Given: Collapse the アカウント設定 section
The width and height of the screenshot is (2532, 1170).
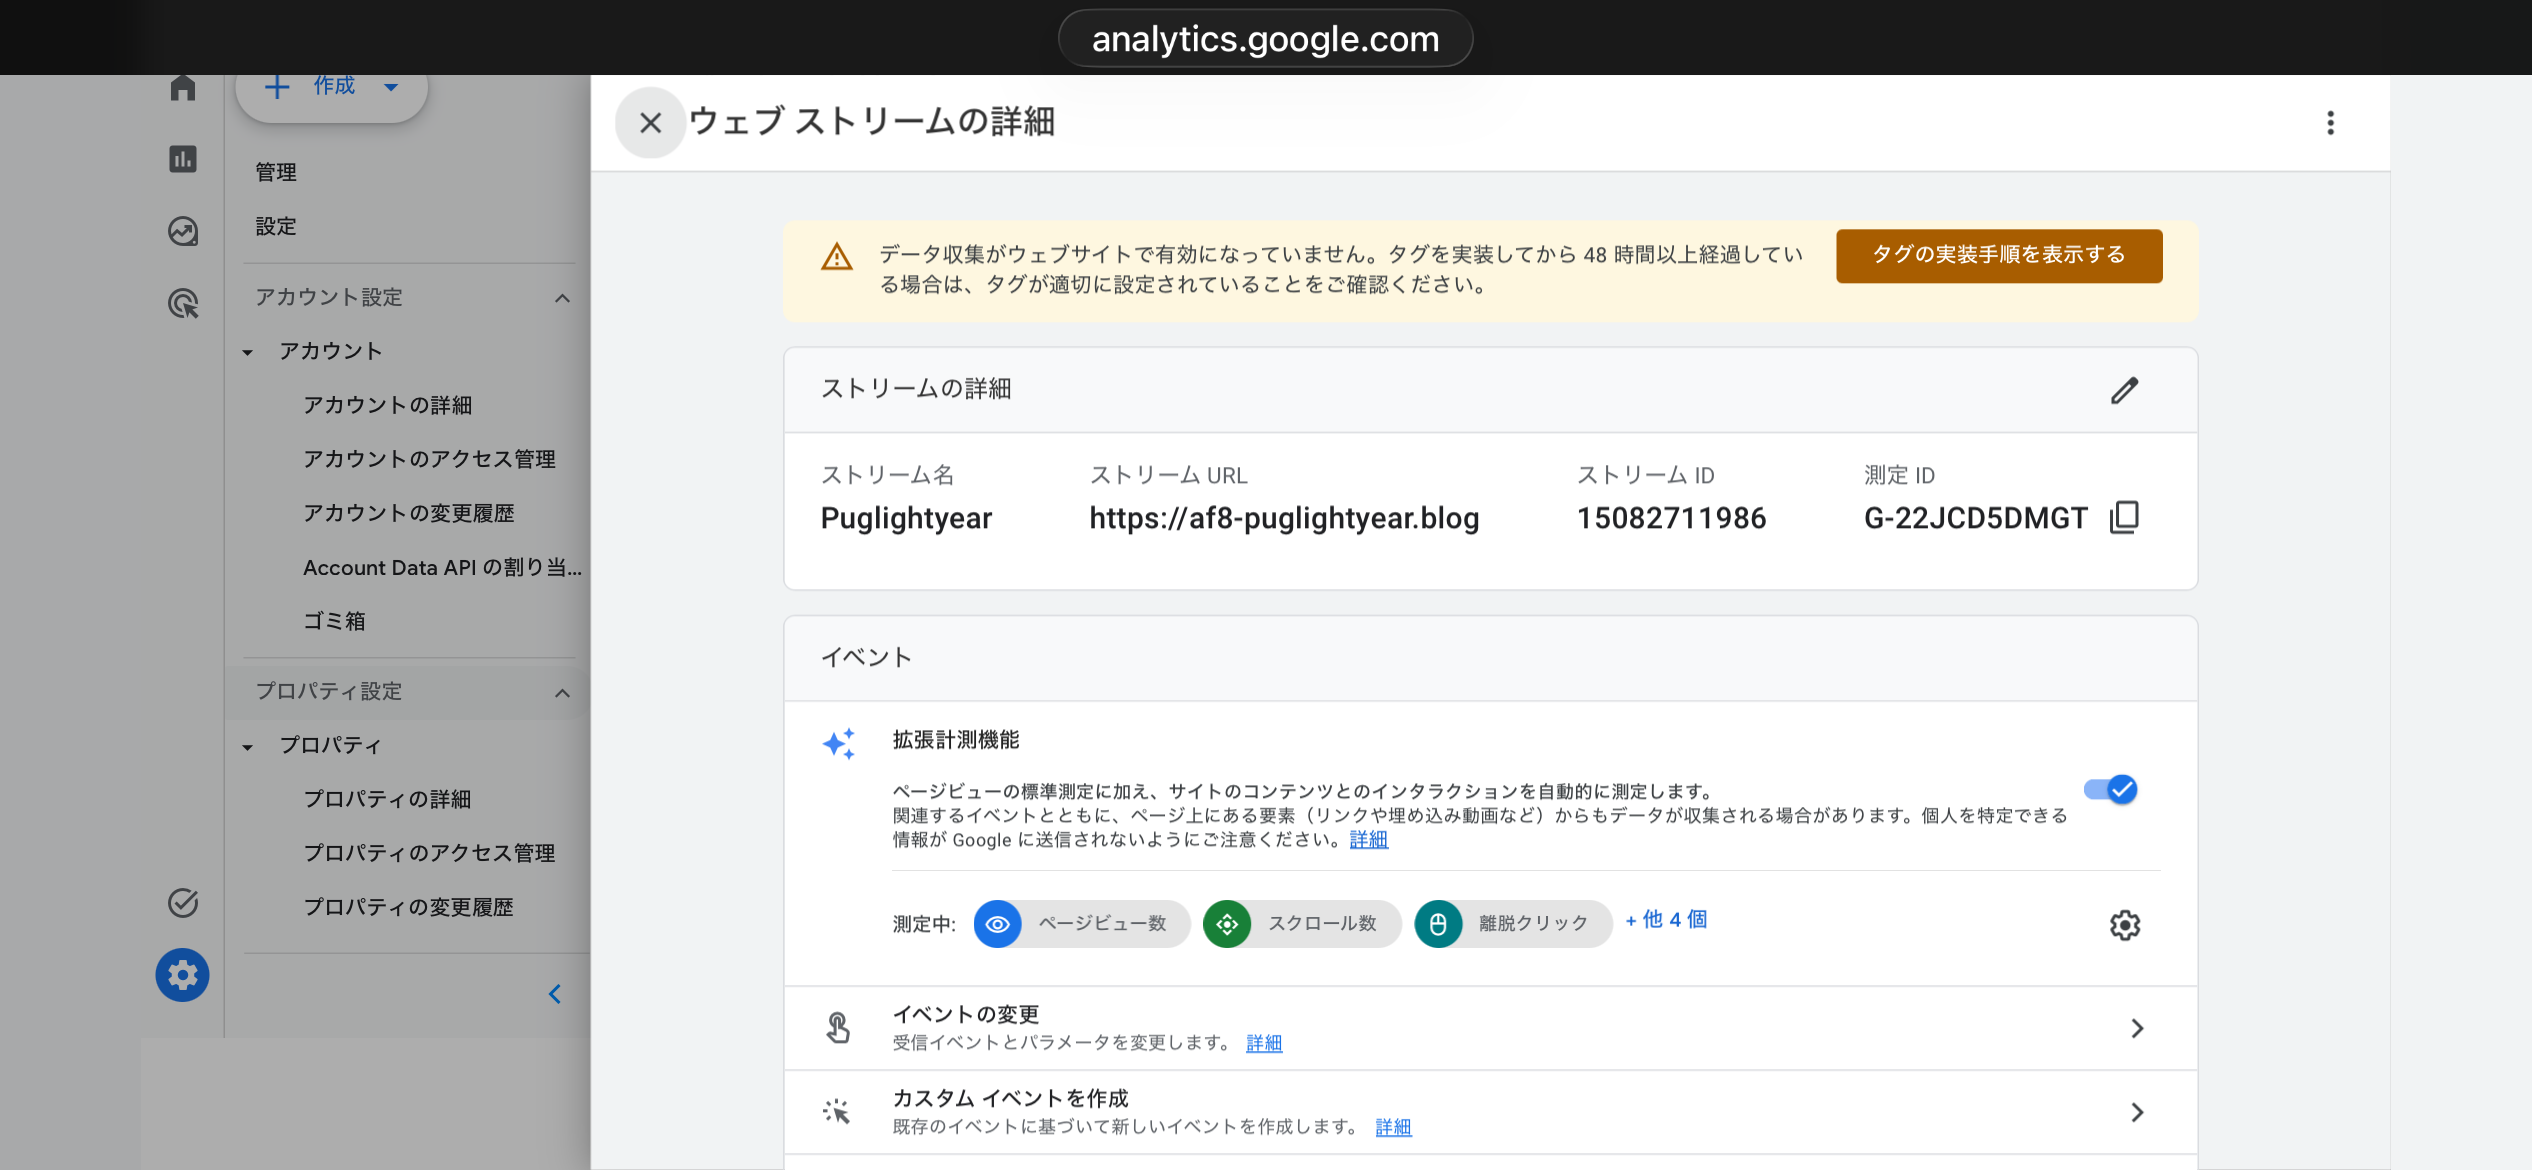Looking at the screenshot, I should click(x=562, y=298).
